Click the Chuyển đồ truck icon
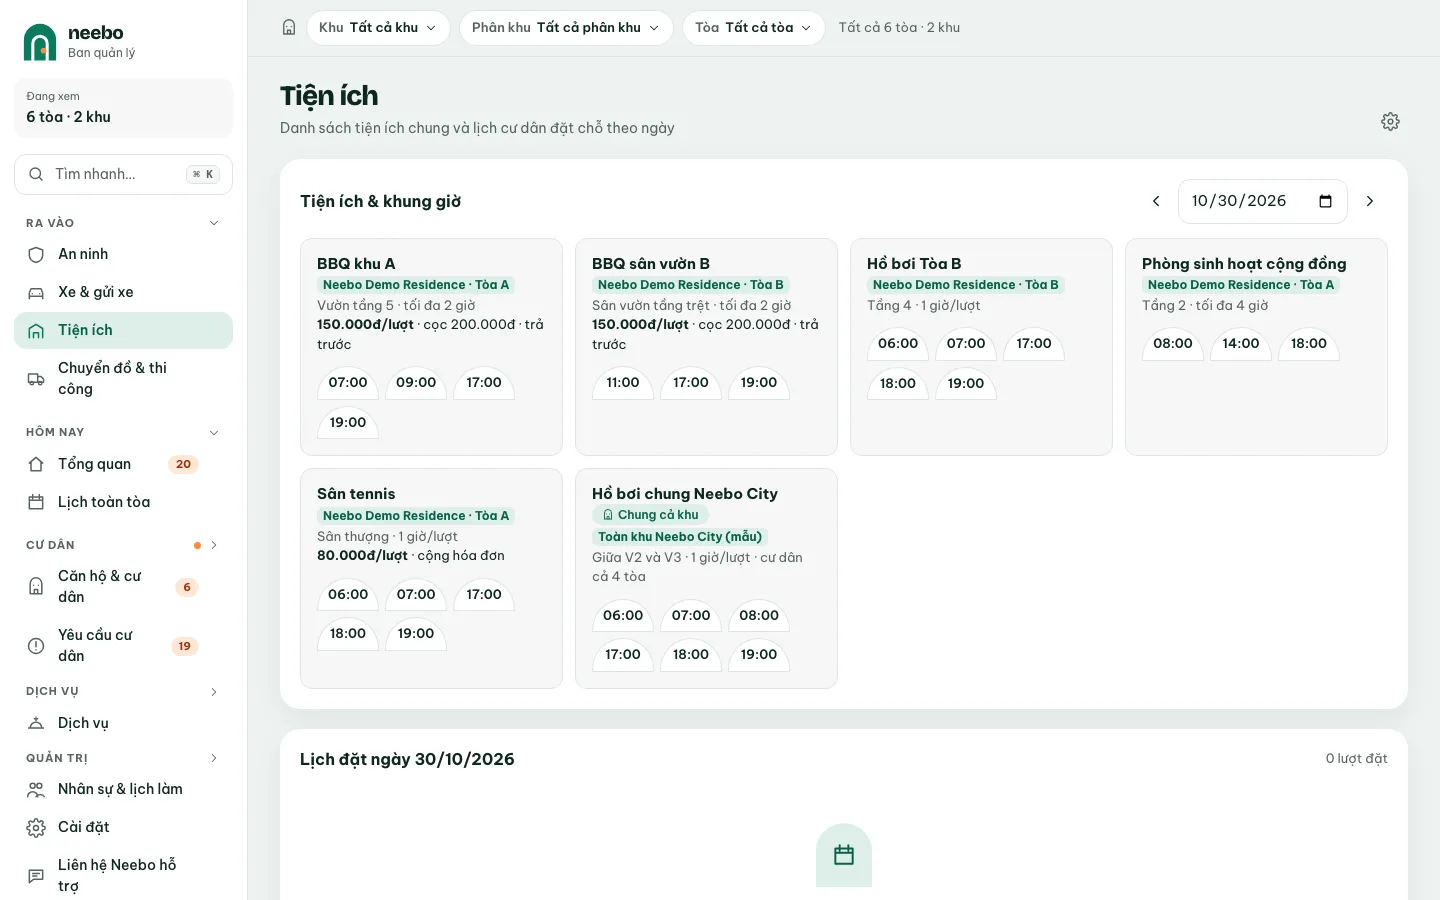1440x900 pixels. pos(36,379)
